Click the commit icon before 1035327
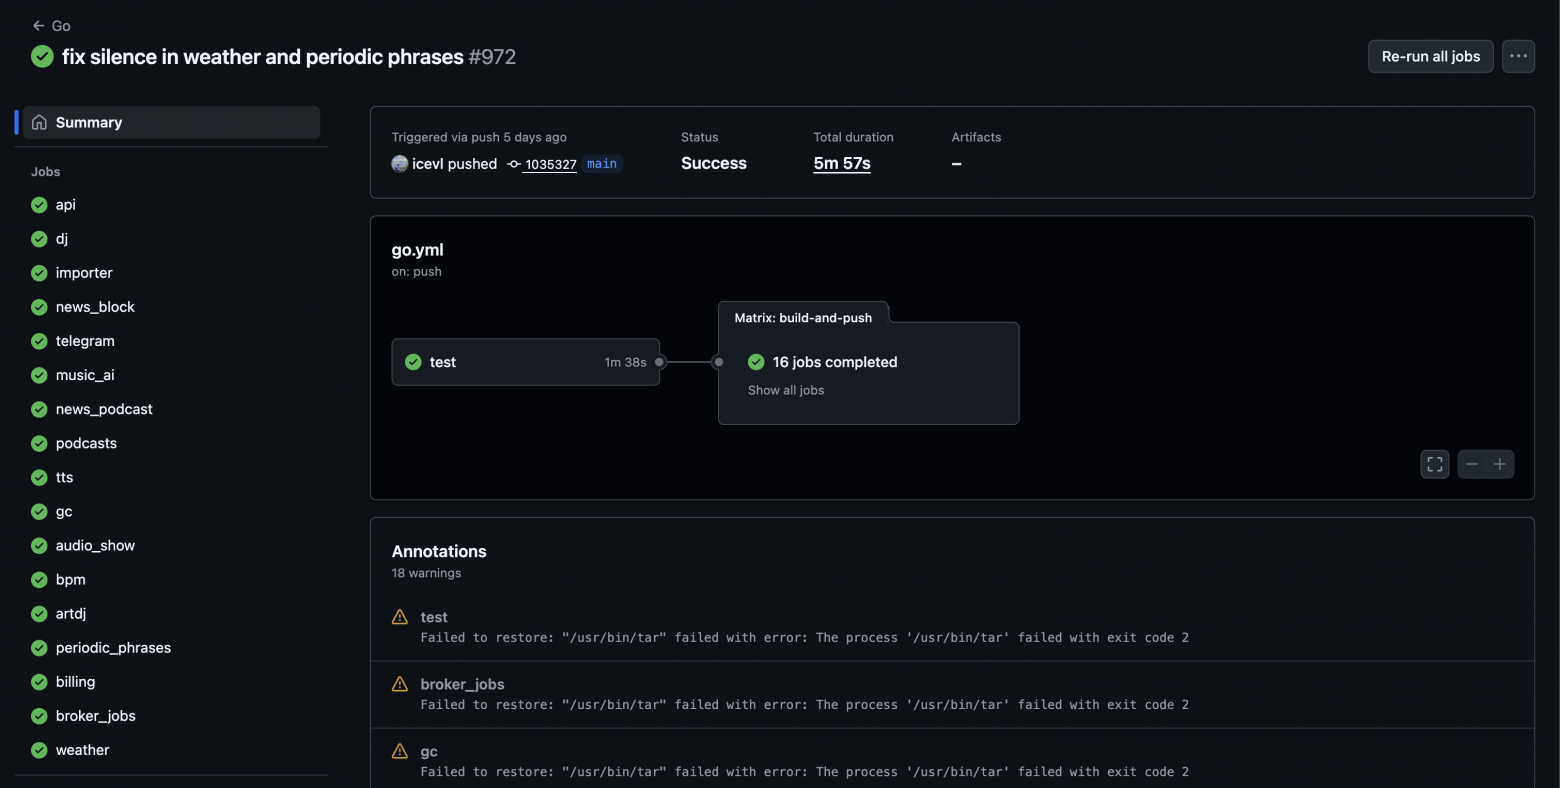The height and width of the screenshot is (788, 1560). click(x=512, y=164)
